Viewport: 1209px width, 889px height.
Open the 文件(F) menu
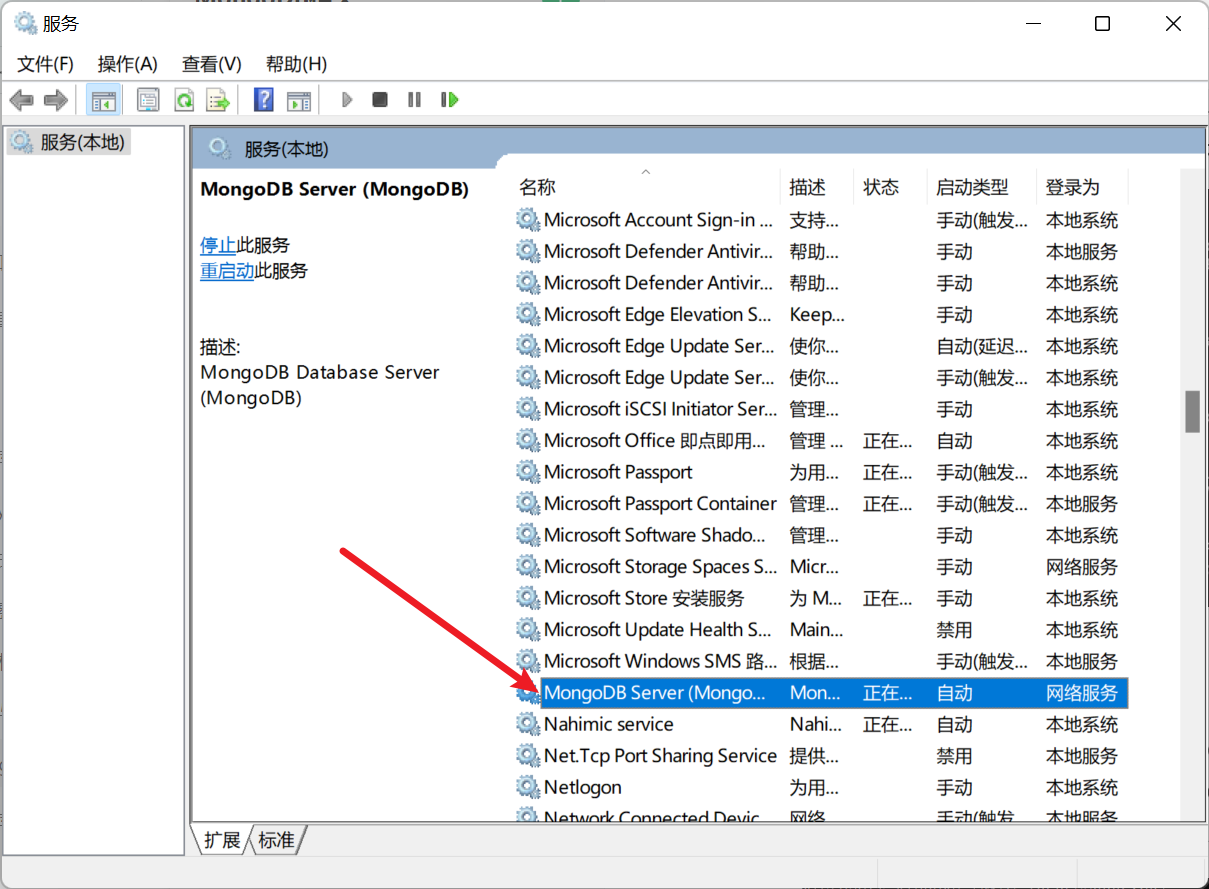[x=46, y=64]
